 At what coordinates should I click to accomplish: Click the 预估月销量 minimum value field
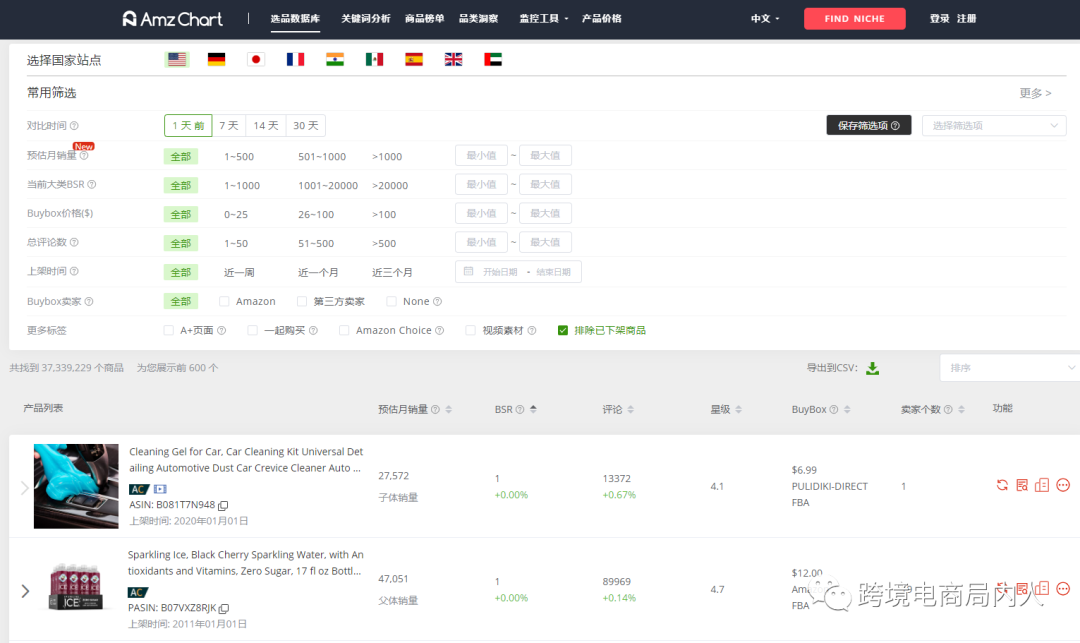tap(481, 156)
